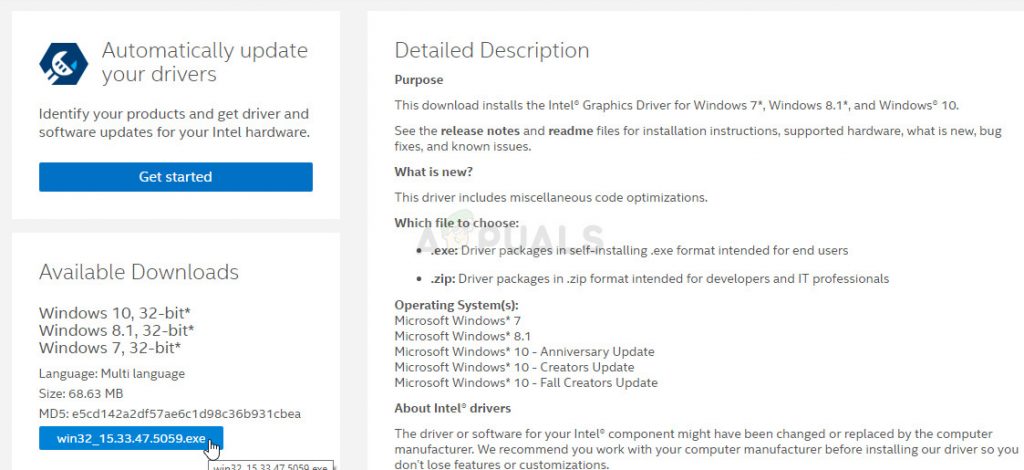Click the driver update hexagon icon
This screenshot has width=1024, height=470.
click(x=64, y=64)
